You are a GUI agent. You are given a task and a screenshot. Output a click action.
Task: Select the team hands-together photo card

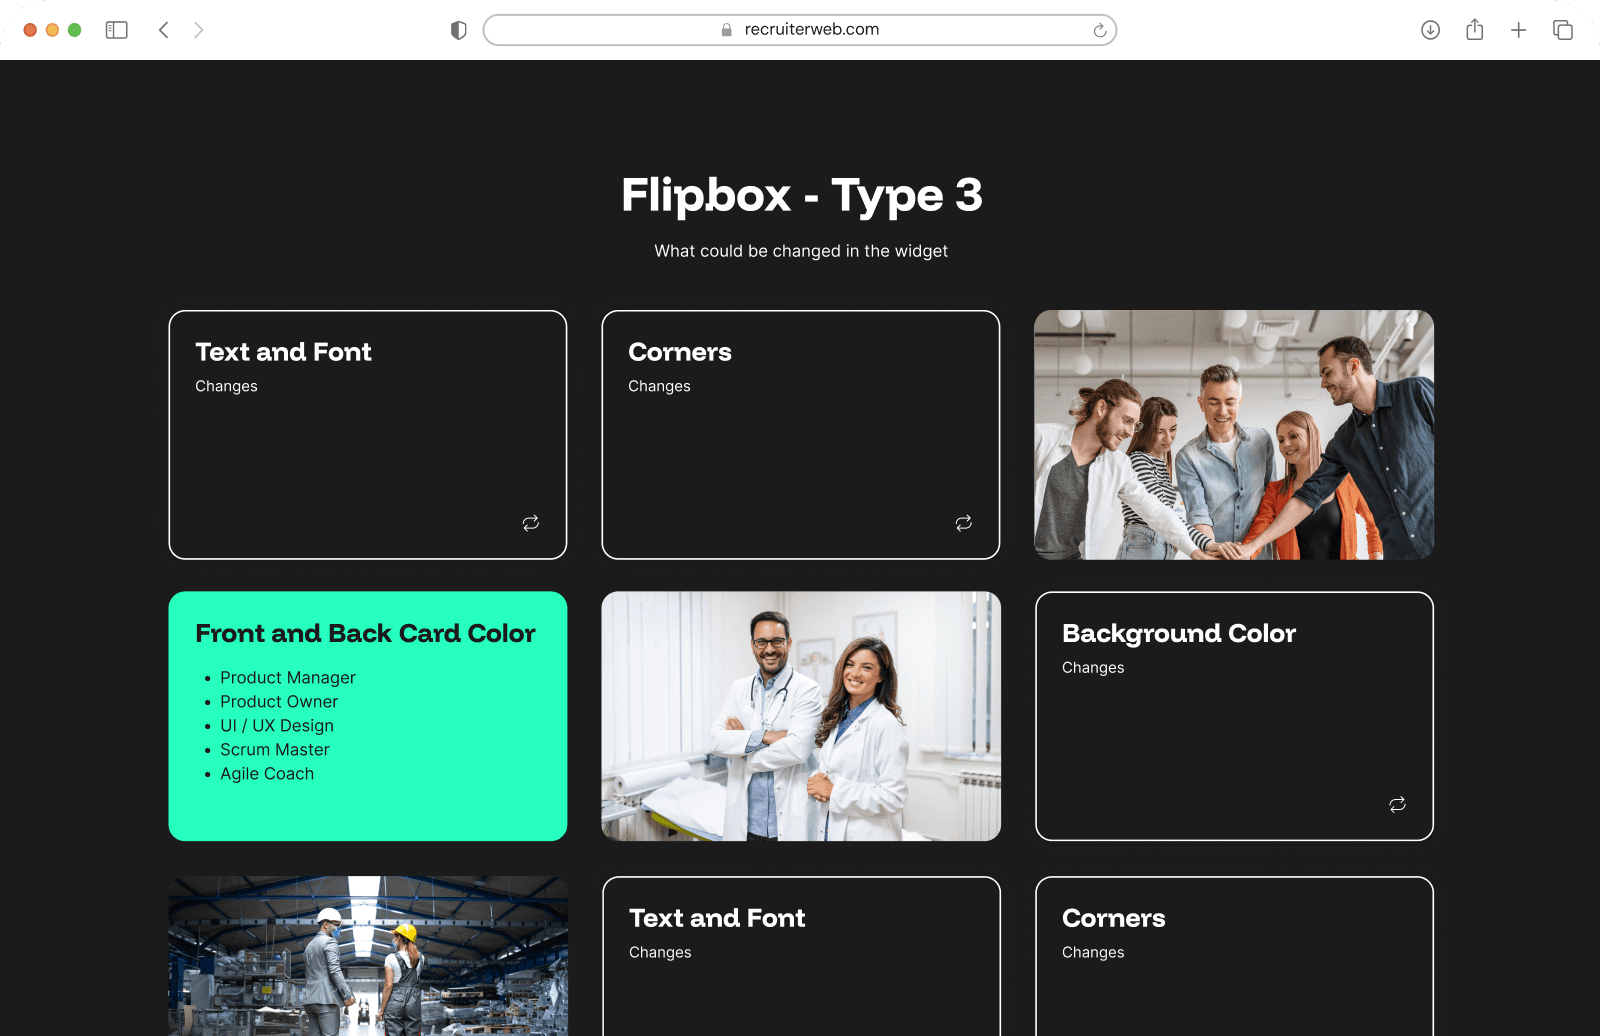pos(1233,435)
